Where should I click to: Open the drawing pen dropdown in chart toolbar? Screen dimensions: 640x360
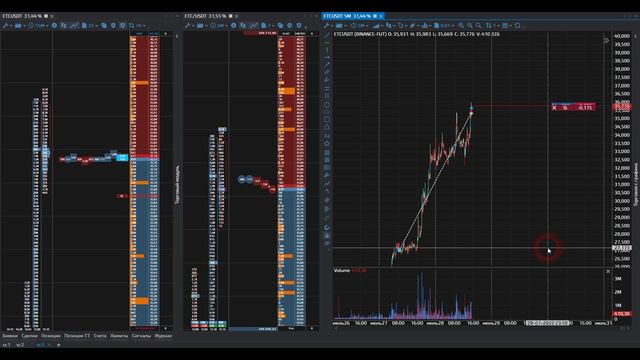coord(413,25)
